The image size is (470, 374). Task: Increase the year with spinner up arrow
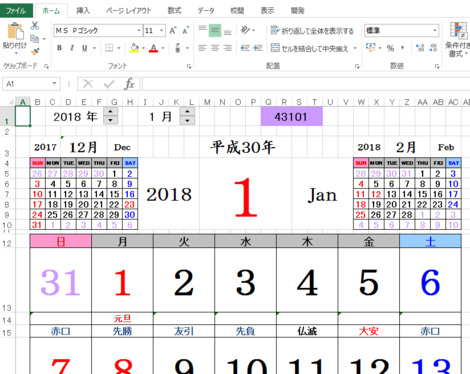point(110,112)
